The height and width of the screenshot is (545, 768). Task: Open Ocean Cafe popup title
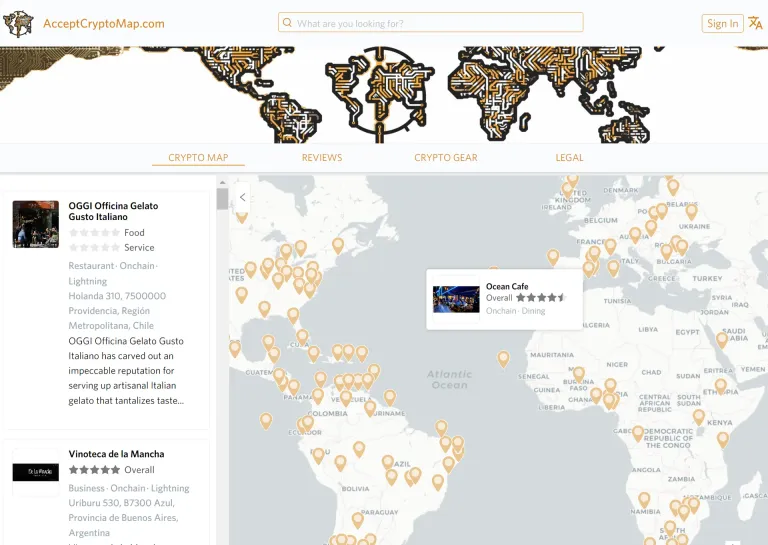[507, 286]
